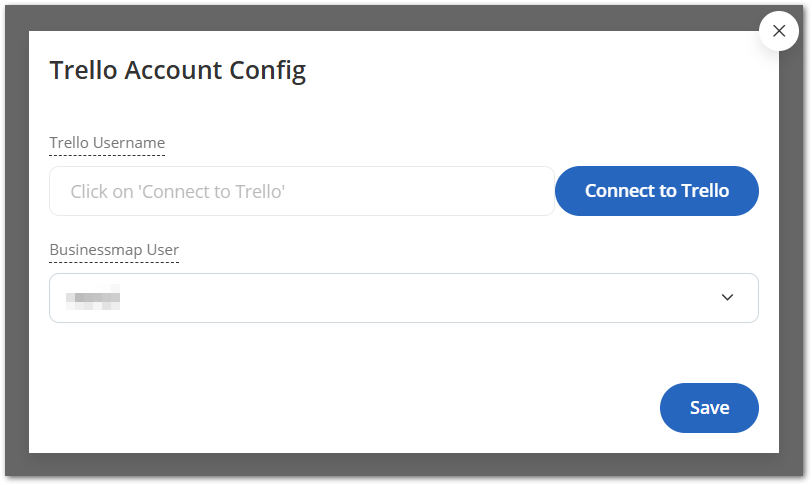812x485 pixels.
Task: Place cursor in the username text box
Action: [x=301, y=191]
